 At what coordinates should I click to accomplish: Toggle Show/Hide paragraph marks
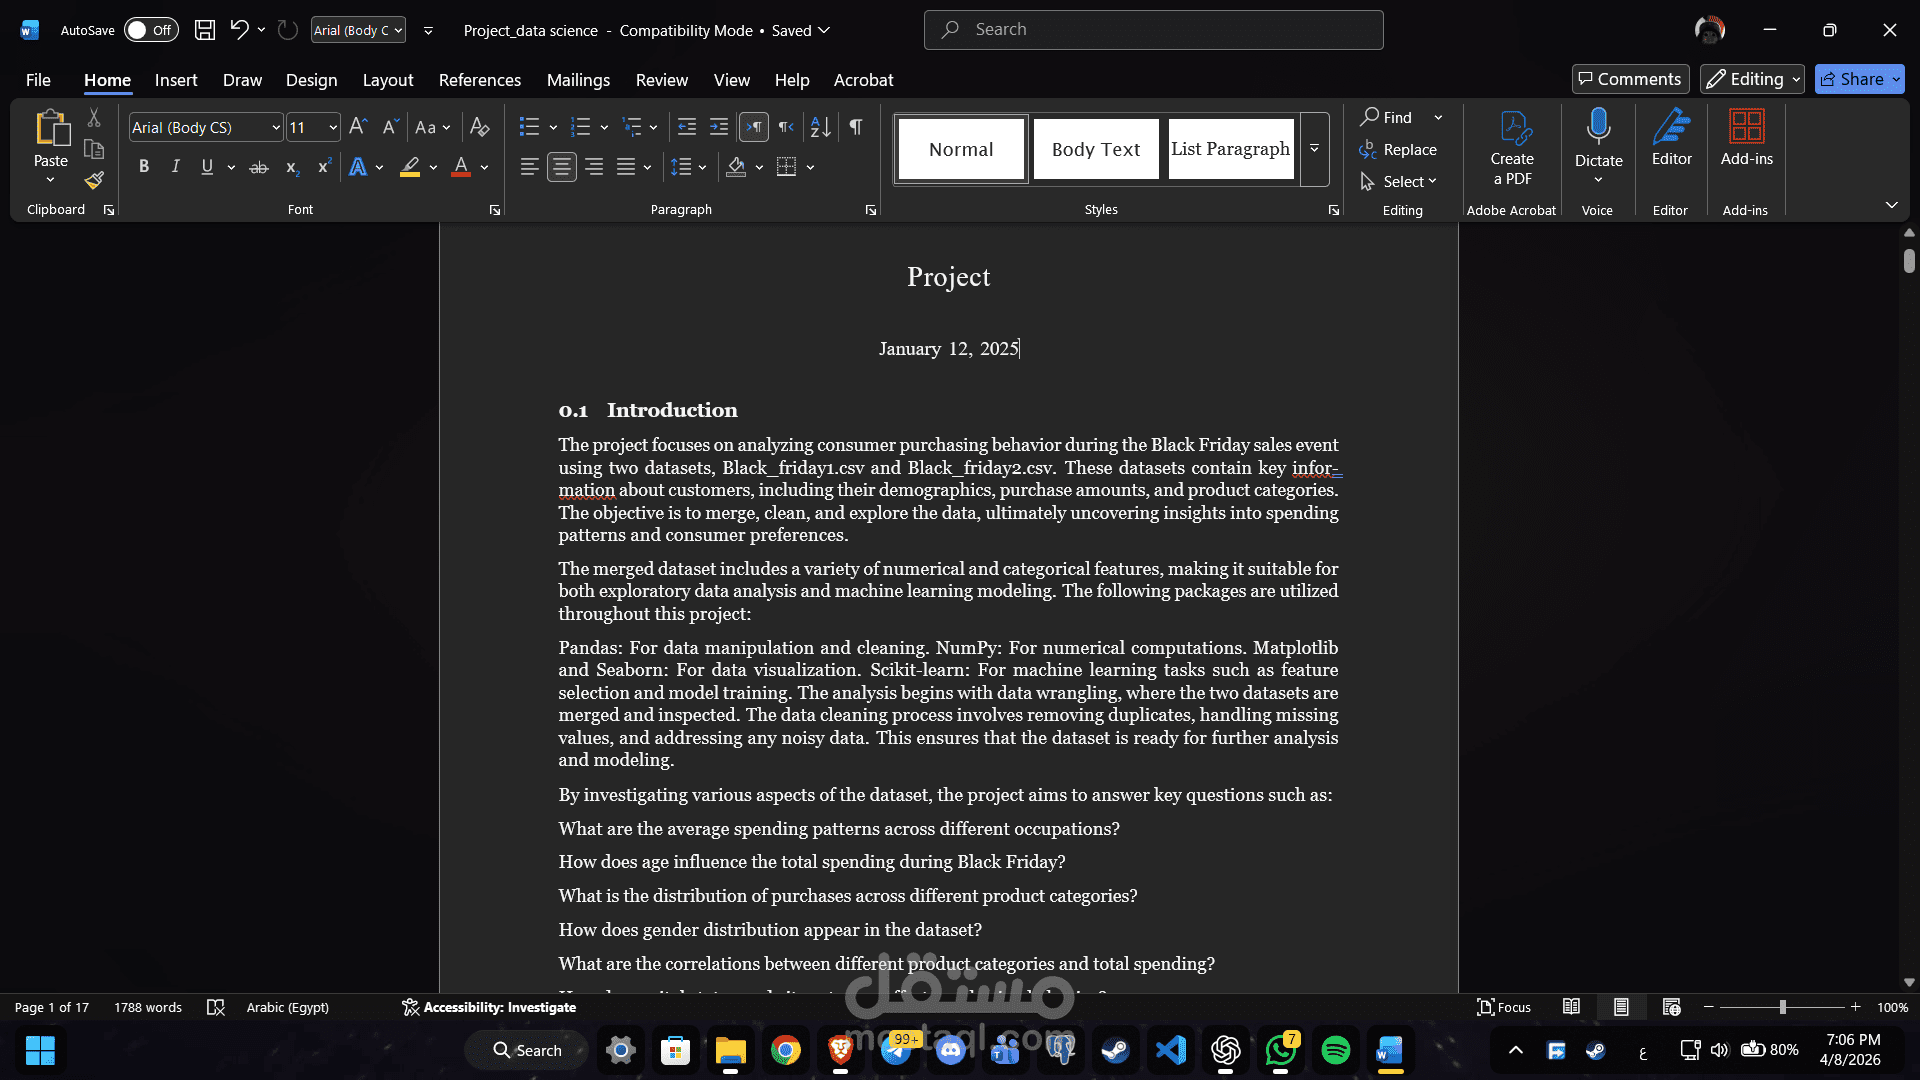coord(856,127)
